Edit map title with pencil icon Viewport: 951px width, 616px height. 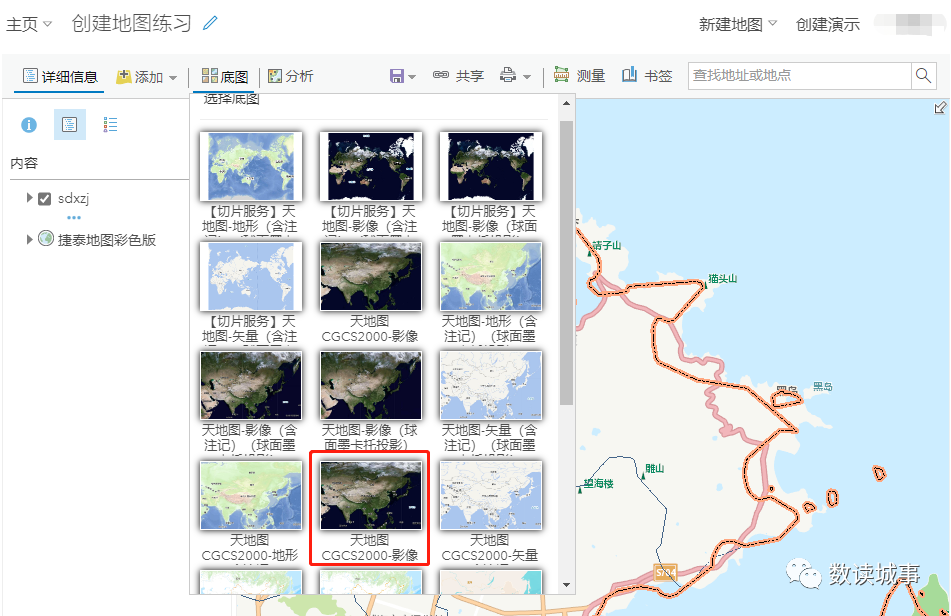pyautogui.click(x=210, y=23)
